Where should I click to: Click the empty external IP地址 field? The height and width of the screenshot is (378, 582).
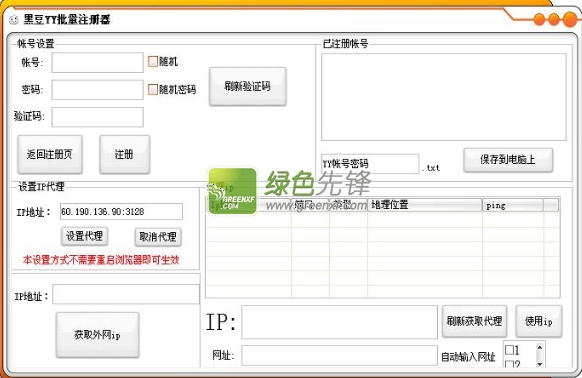(126, 294)
